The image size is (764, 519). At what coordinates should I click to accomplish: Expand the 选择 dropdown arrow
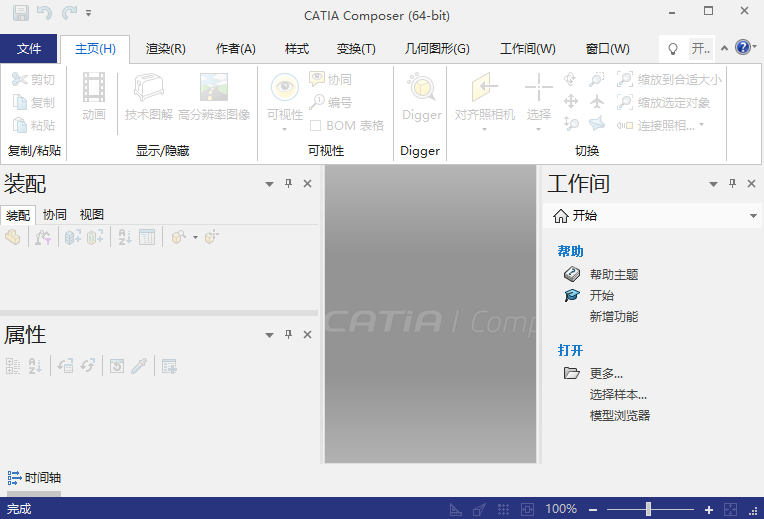pos(538,129)
